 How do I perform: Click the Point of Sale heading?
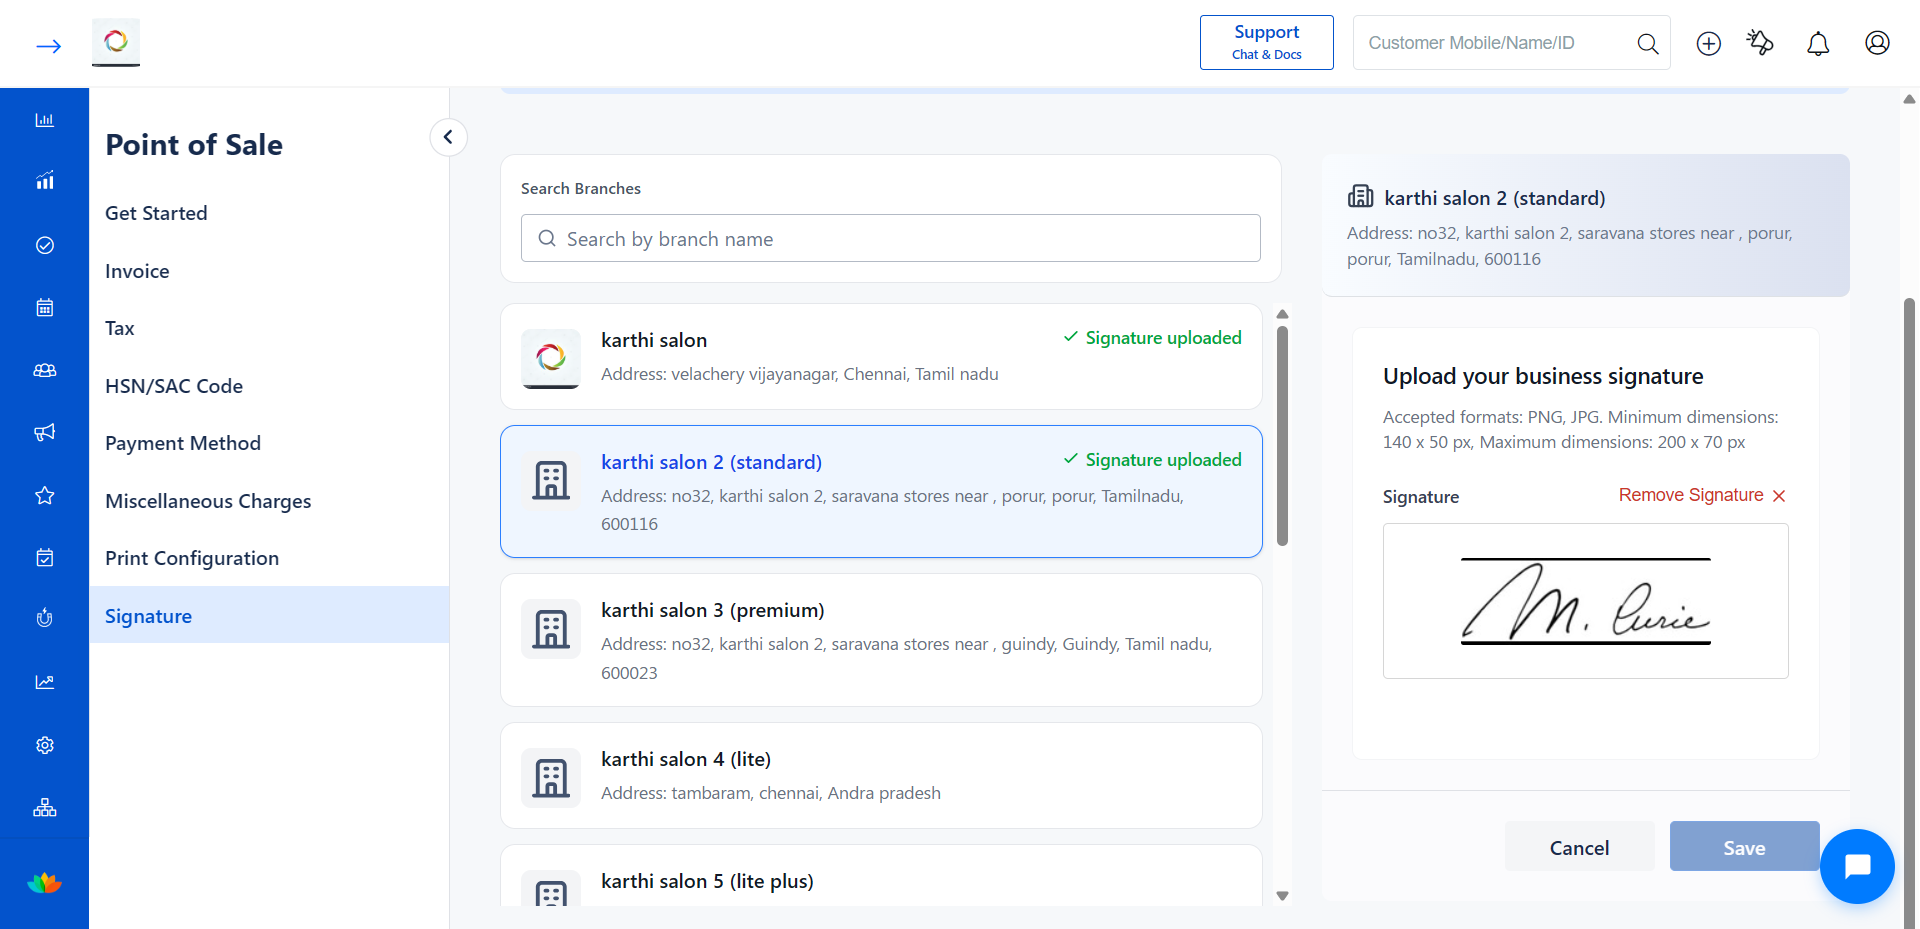click(194, 145)
